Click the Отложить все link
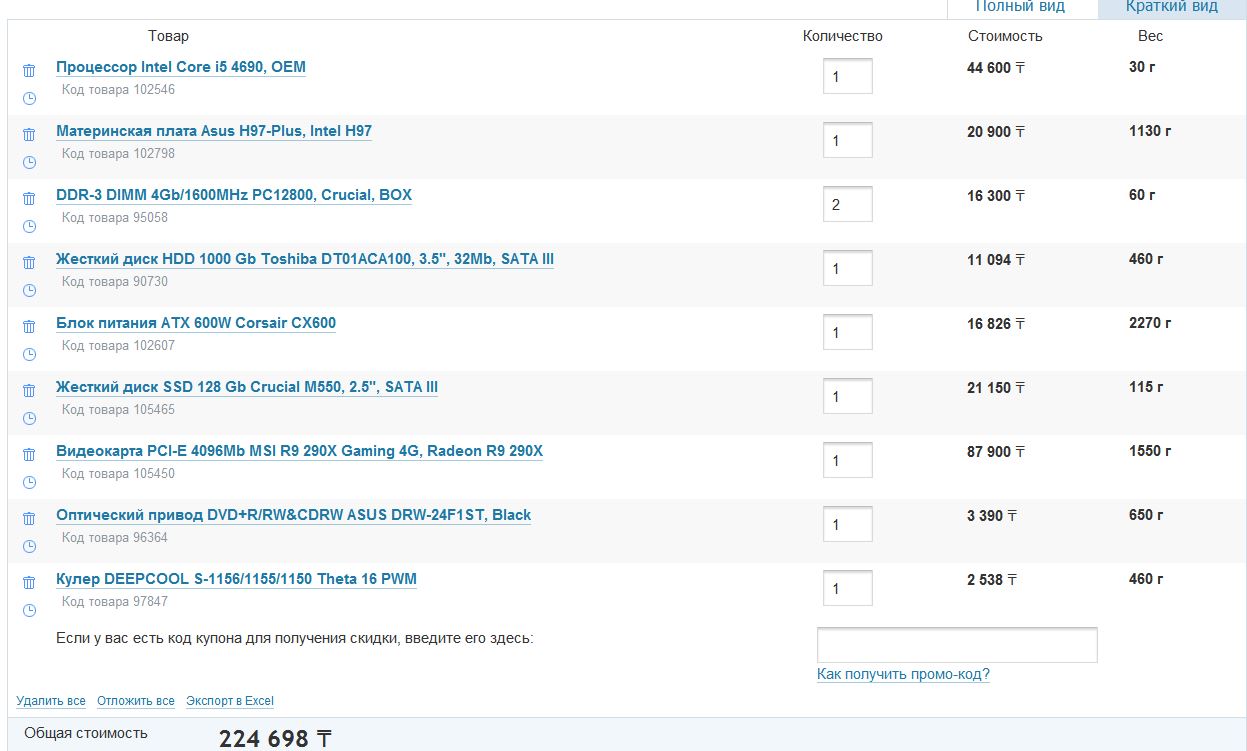This screenshot has width=1247, height=751. (x=136, y=701)
